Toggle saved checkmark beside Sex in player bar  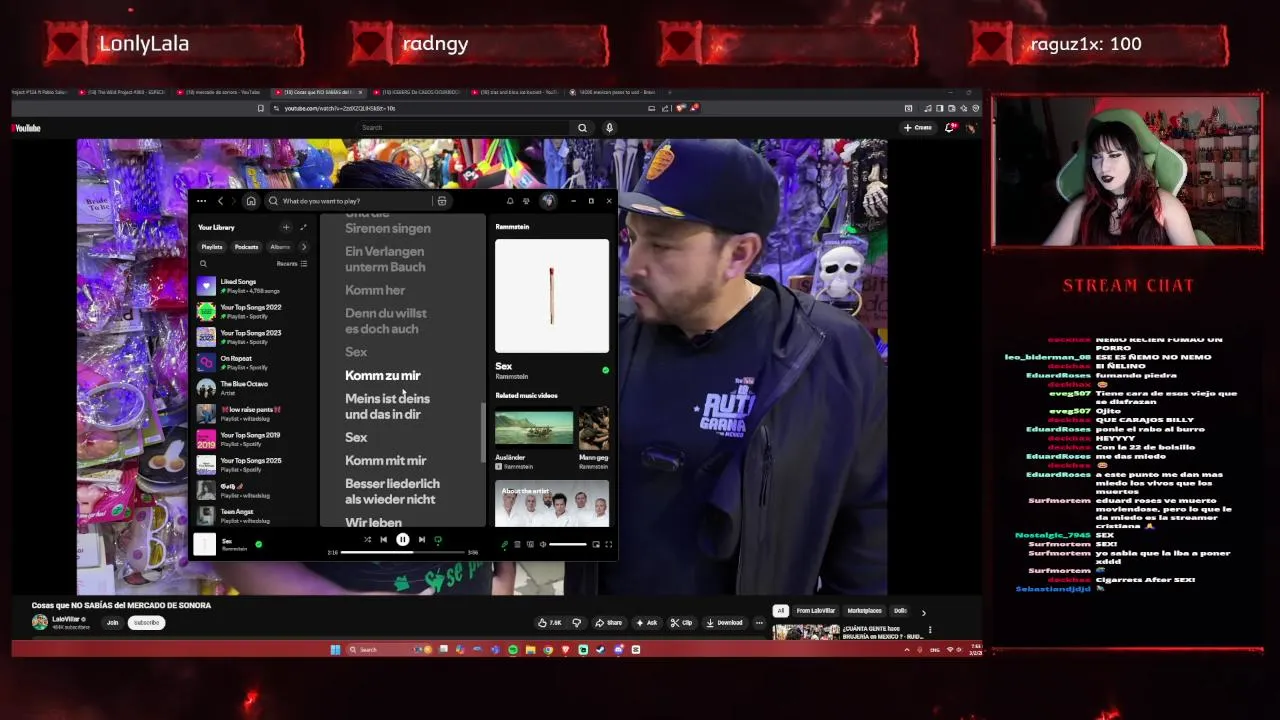[258, 544]
